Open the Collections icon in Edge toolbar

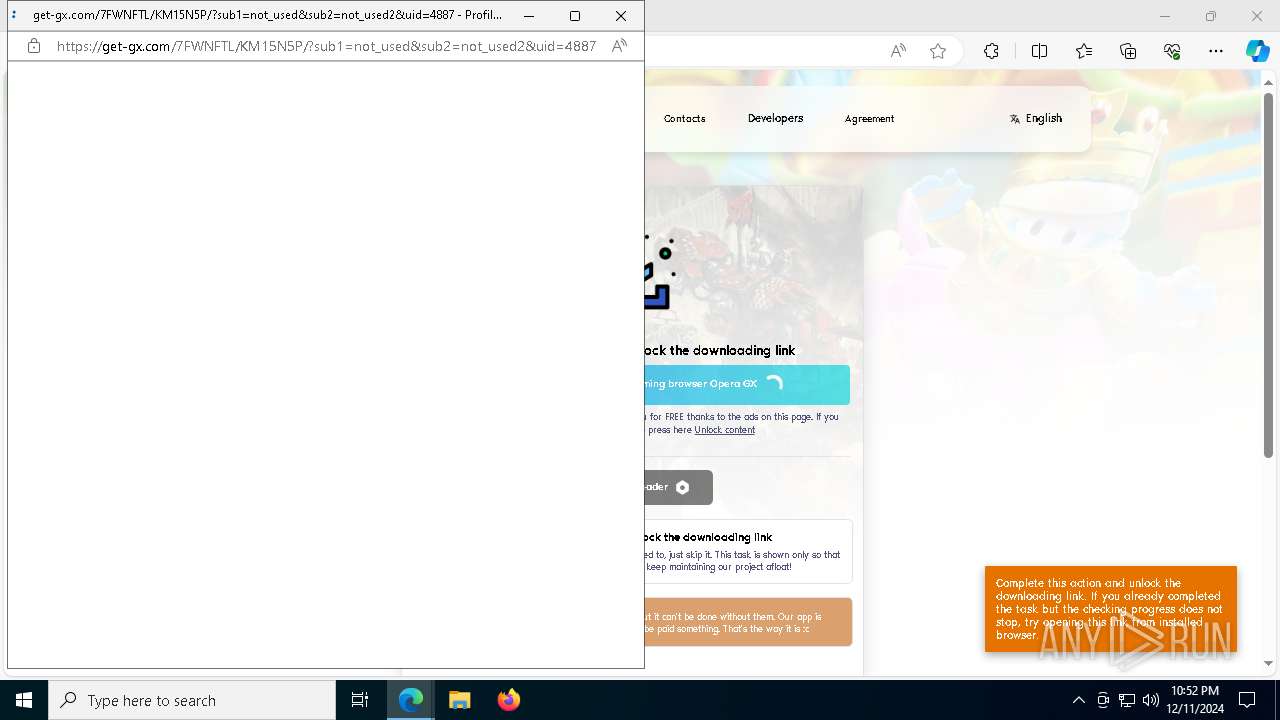(1128, 51)
